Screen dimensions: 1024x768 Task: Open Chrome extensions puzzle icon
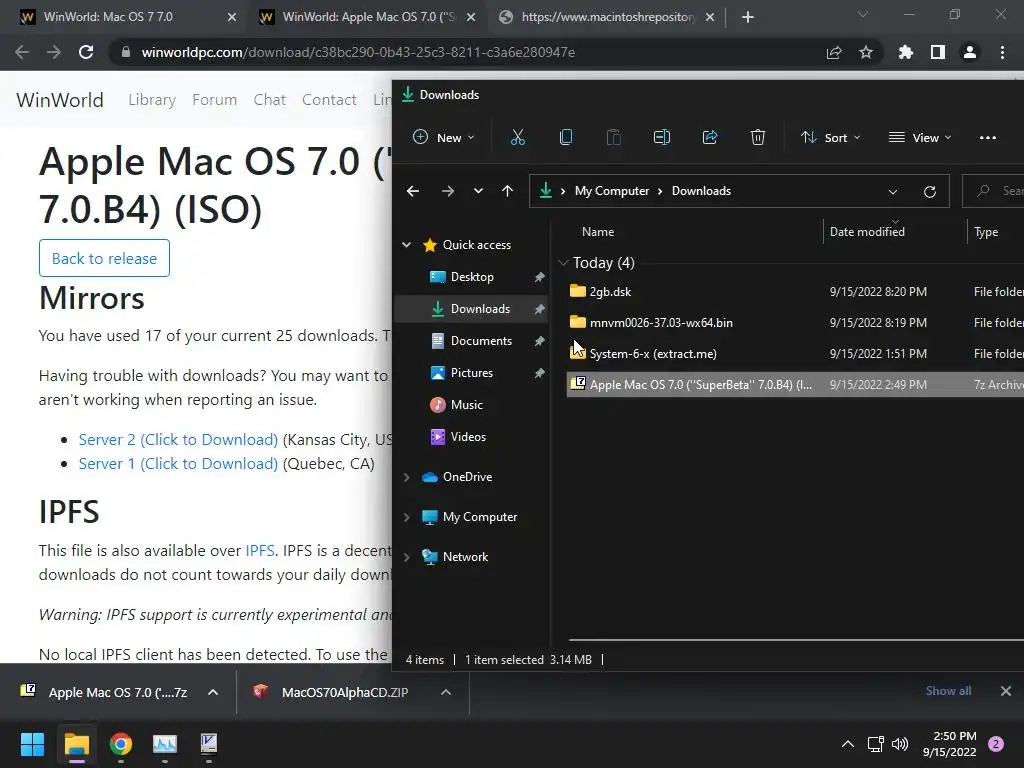click(x=906, y=52)
